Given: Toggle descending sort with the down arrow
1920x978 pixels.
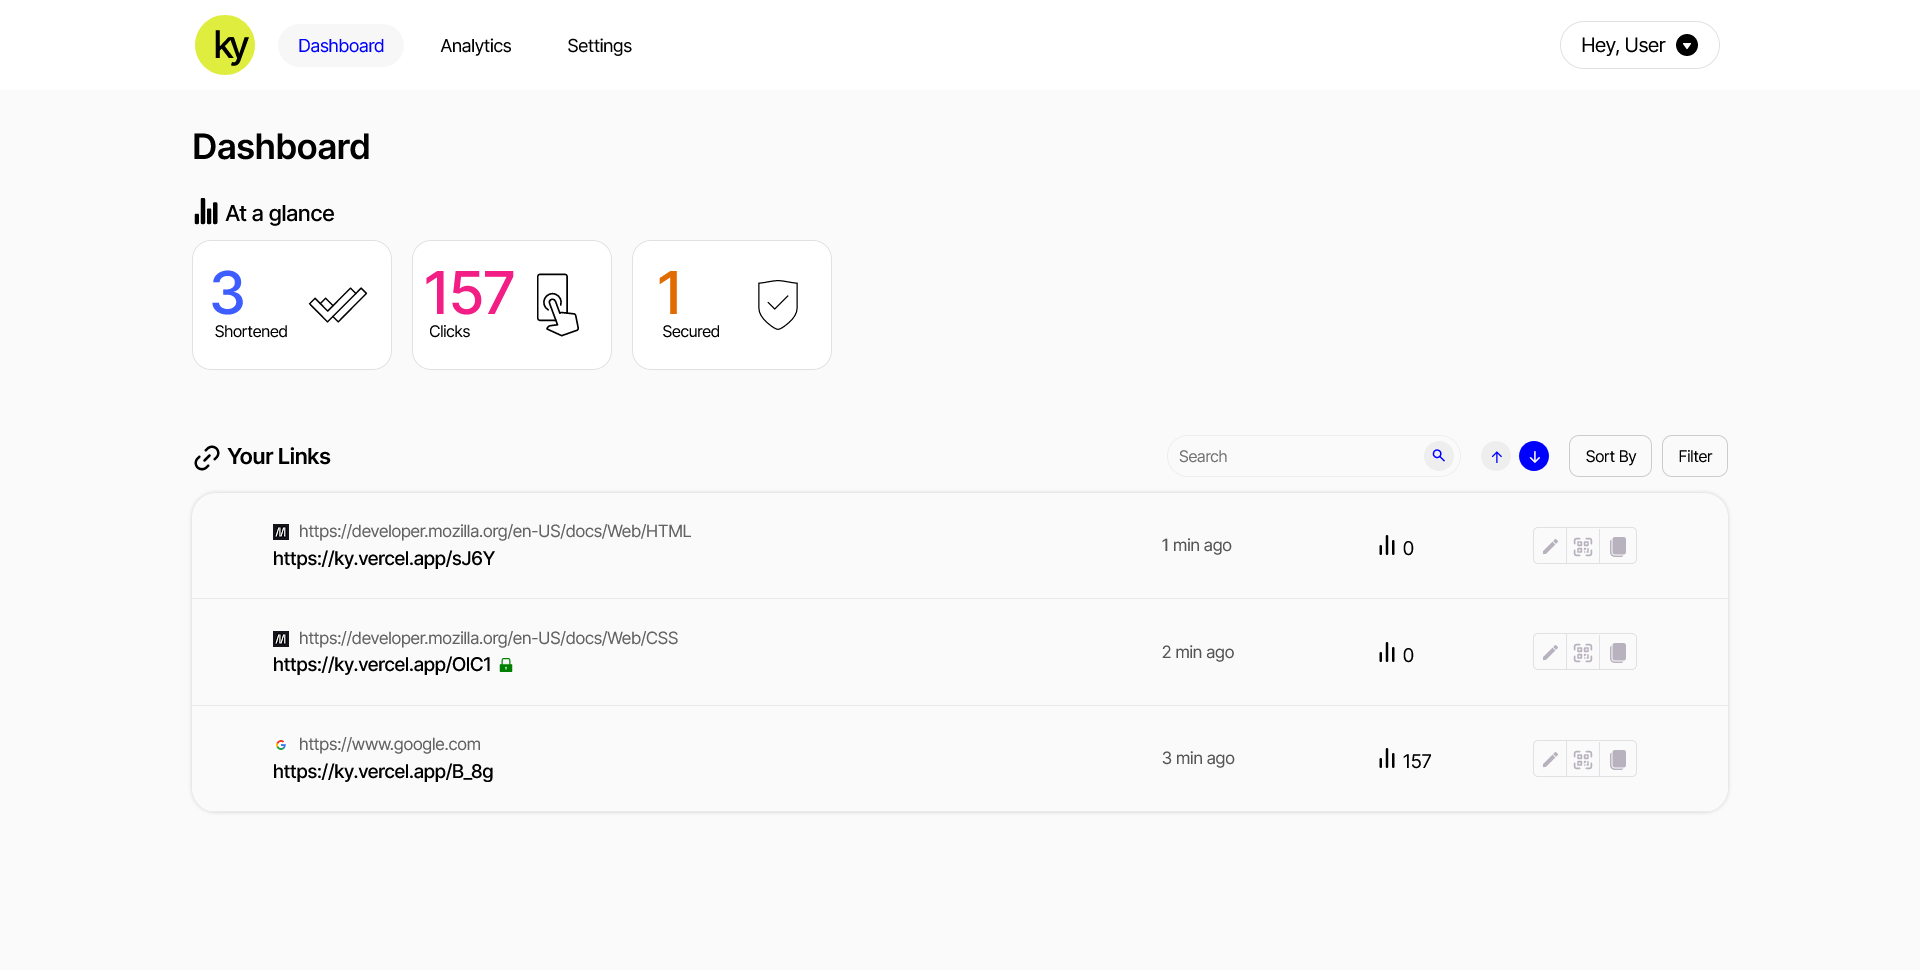Looking at the screenshot, I should [1534, 455].
